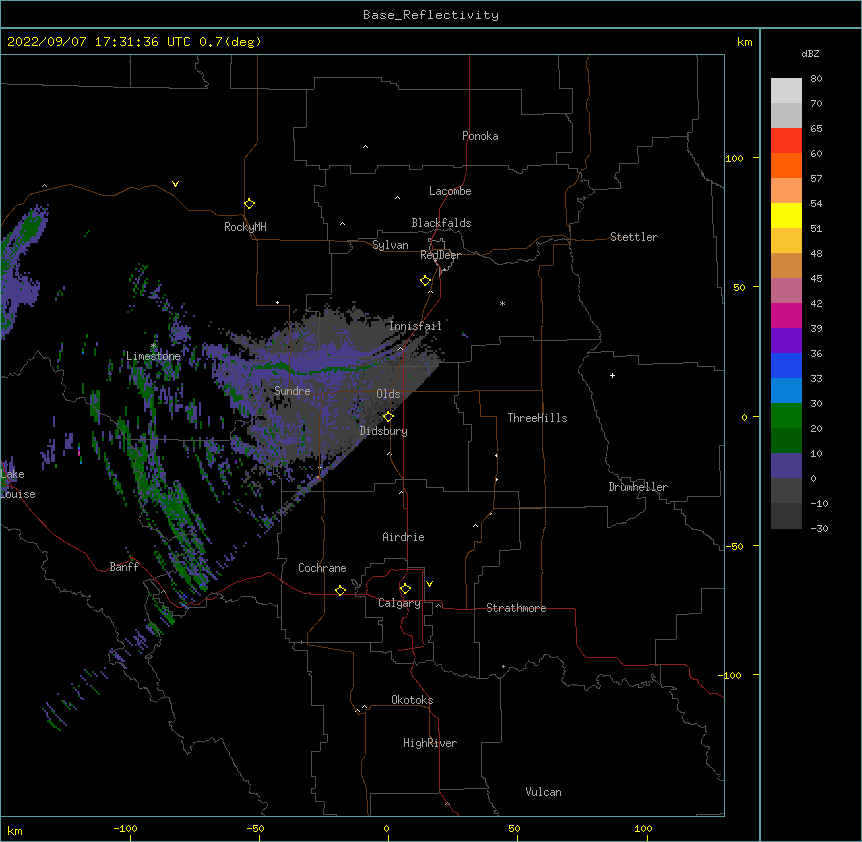862x842 pixels.
Task: Click the Base_Reflectivity title text
Action: tap(430, 15)
